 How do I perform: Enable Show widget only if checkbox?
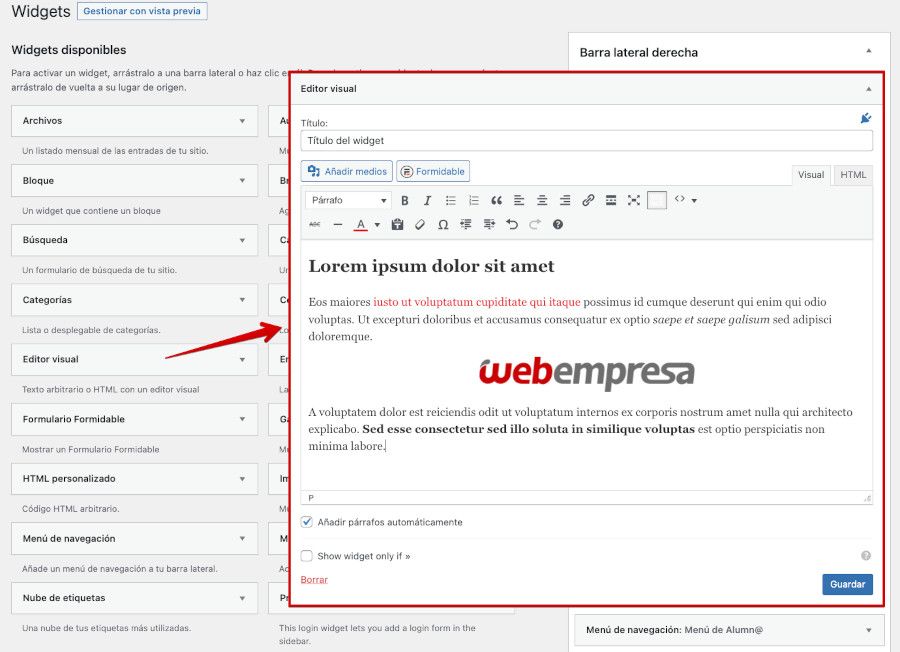307,556
